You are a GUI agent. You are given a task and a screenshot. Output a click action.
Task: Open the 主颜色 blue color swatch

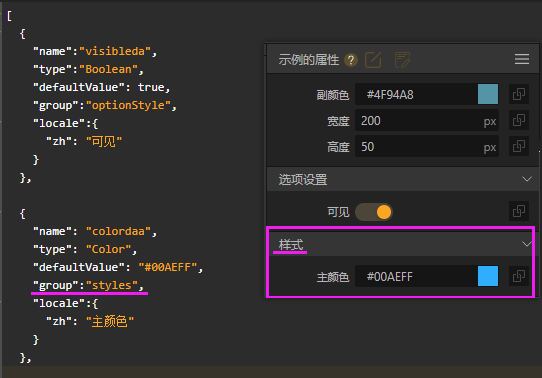(x=488, y=276)
